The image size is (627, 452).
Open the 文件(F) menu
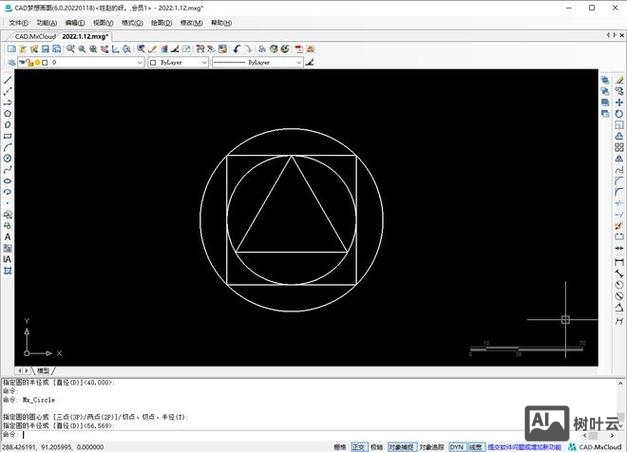pyautogui.click(x=19, y=22)
